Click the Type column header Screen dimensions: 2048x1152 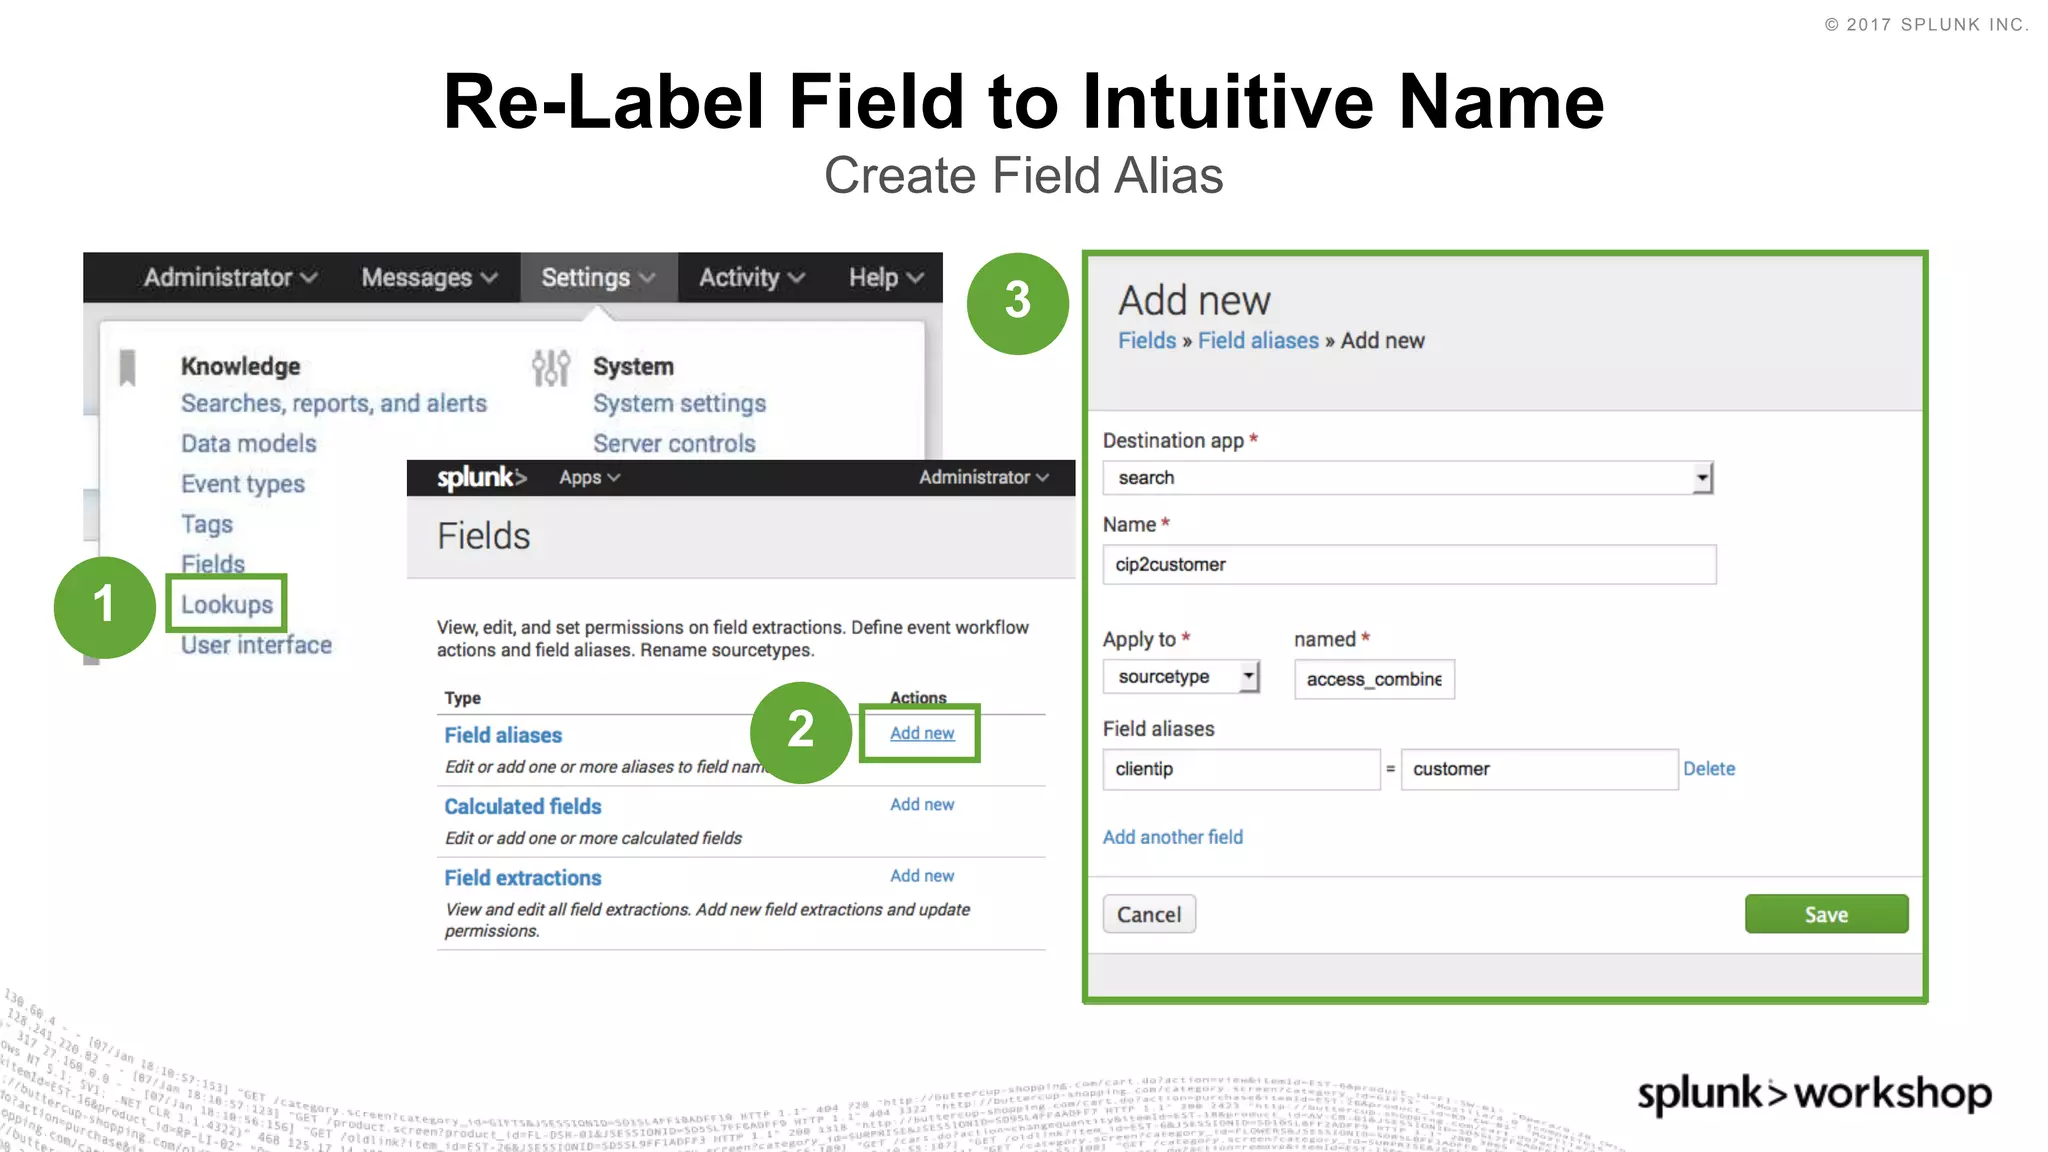click(462, 698)
